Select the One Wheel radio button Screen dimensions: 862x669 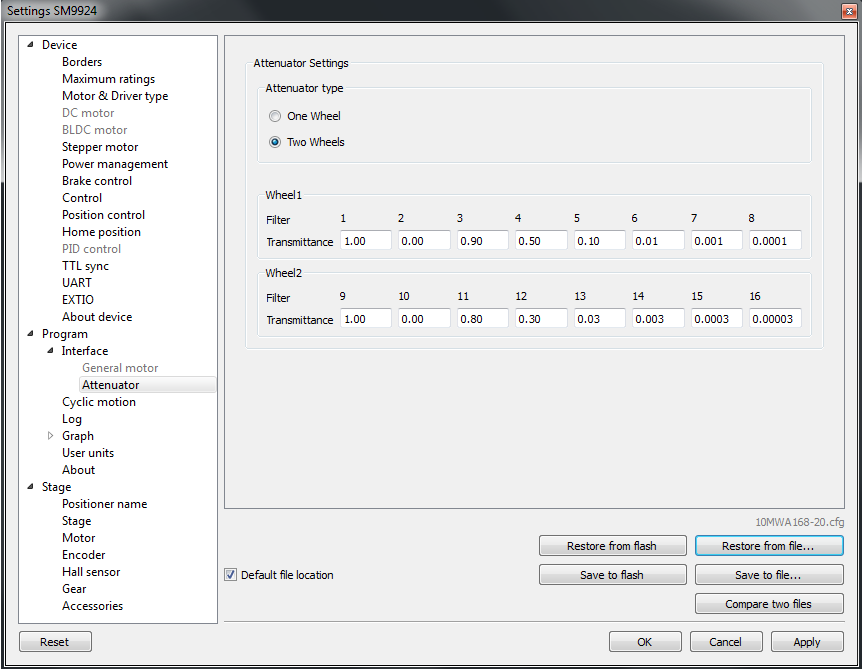coord(275,116)
